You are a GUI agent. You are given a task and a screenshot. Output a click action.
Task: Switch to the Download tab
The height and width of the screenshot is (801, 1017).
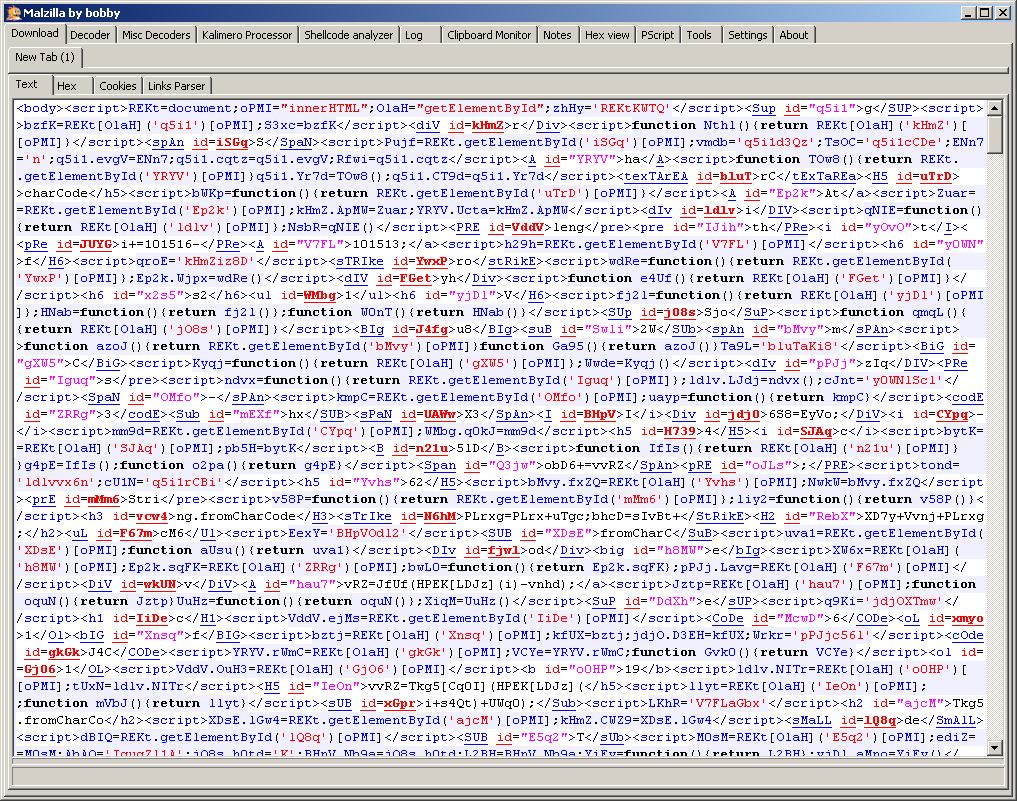(x=35, y=34)
